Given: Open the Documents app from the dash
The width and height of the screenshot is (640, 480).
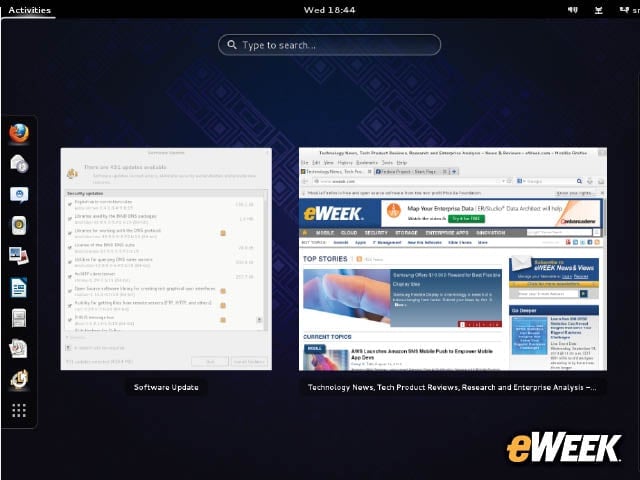Looking at the screenshot, I should tap(19, 349).
